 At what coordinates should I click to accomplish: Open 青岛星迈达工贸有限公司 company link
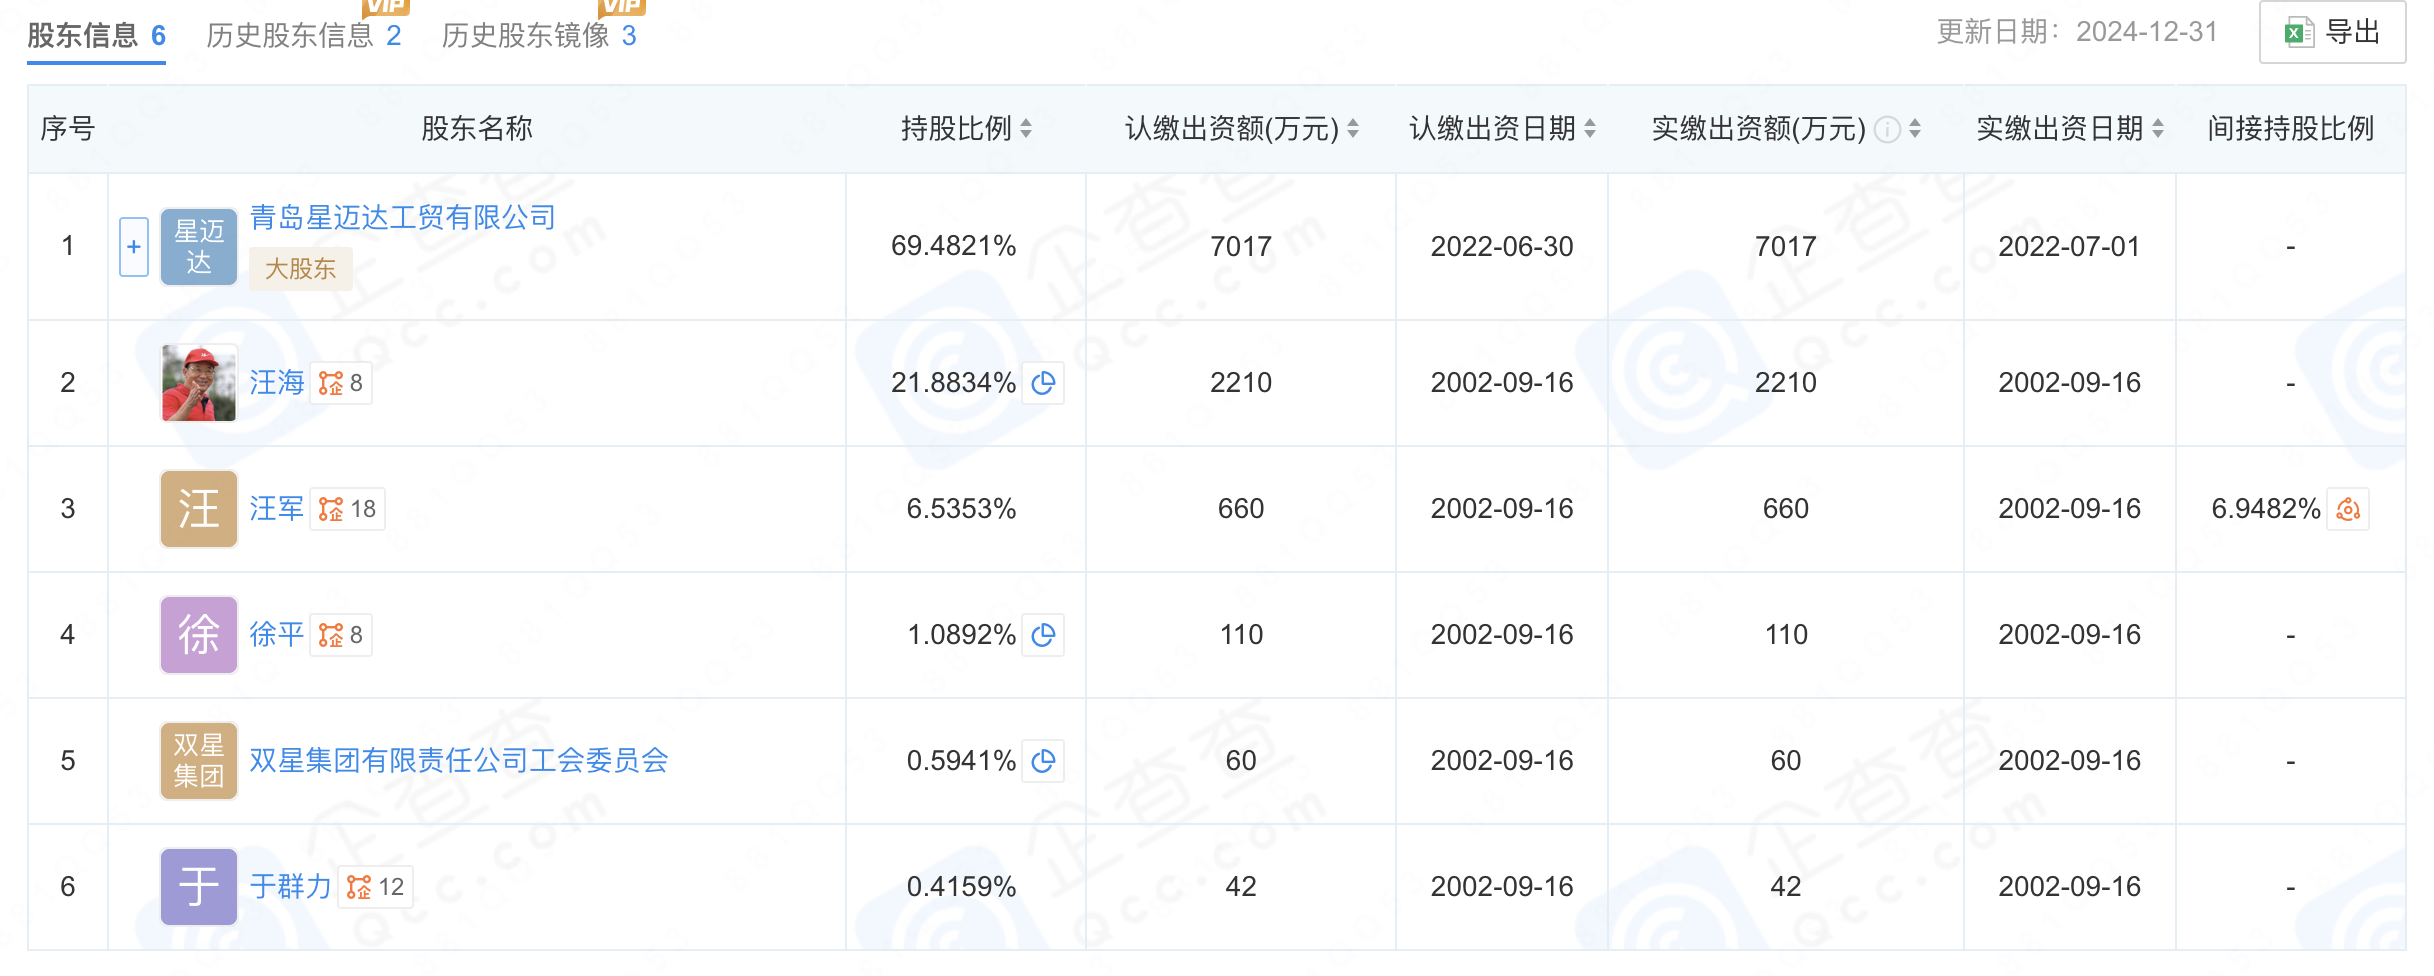[402, 218]
